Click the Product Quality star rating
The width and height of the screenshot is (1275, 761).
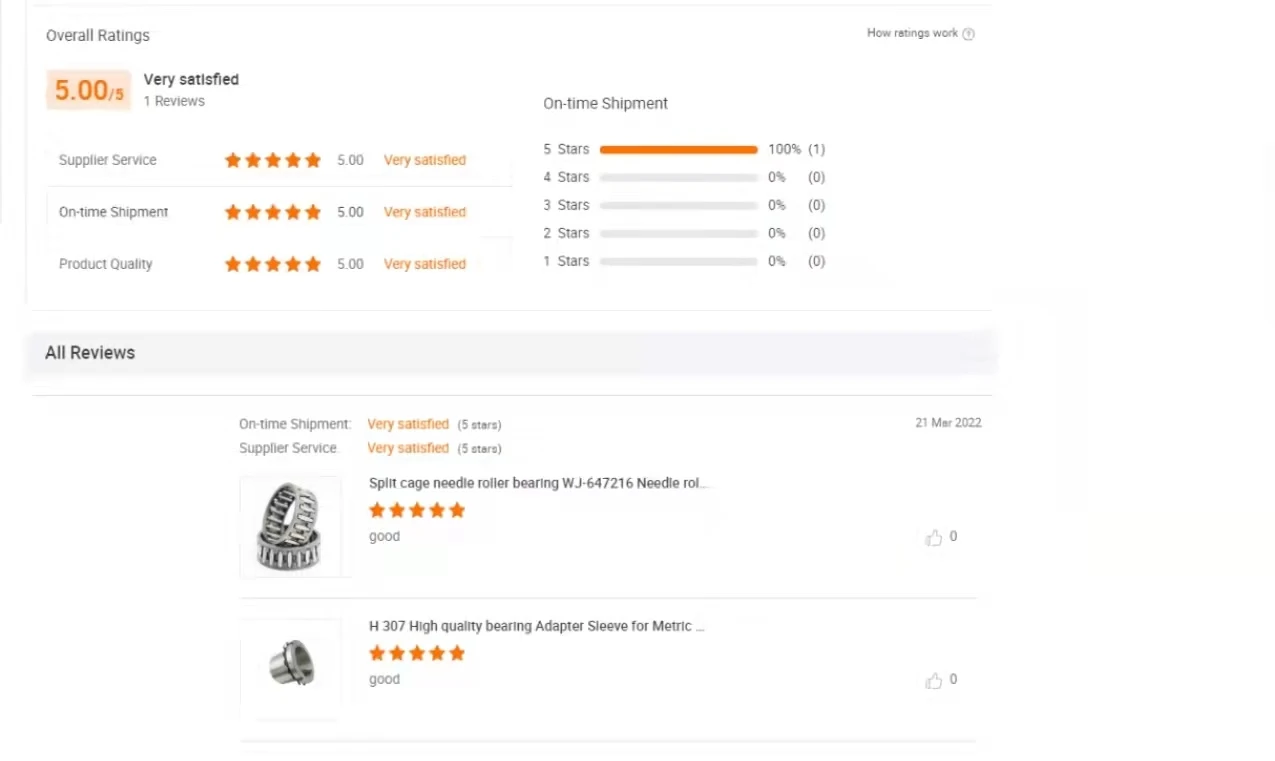click(x=272, y=264)
